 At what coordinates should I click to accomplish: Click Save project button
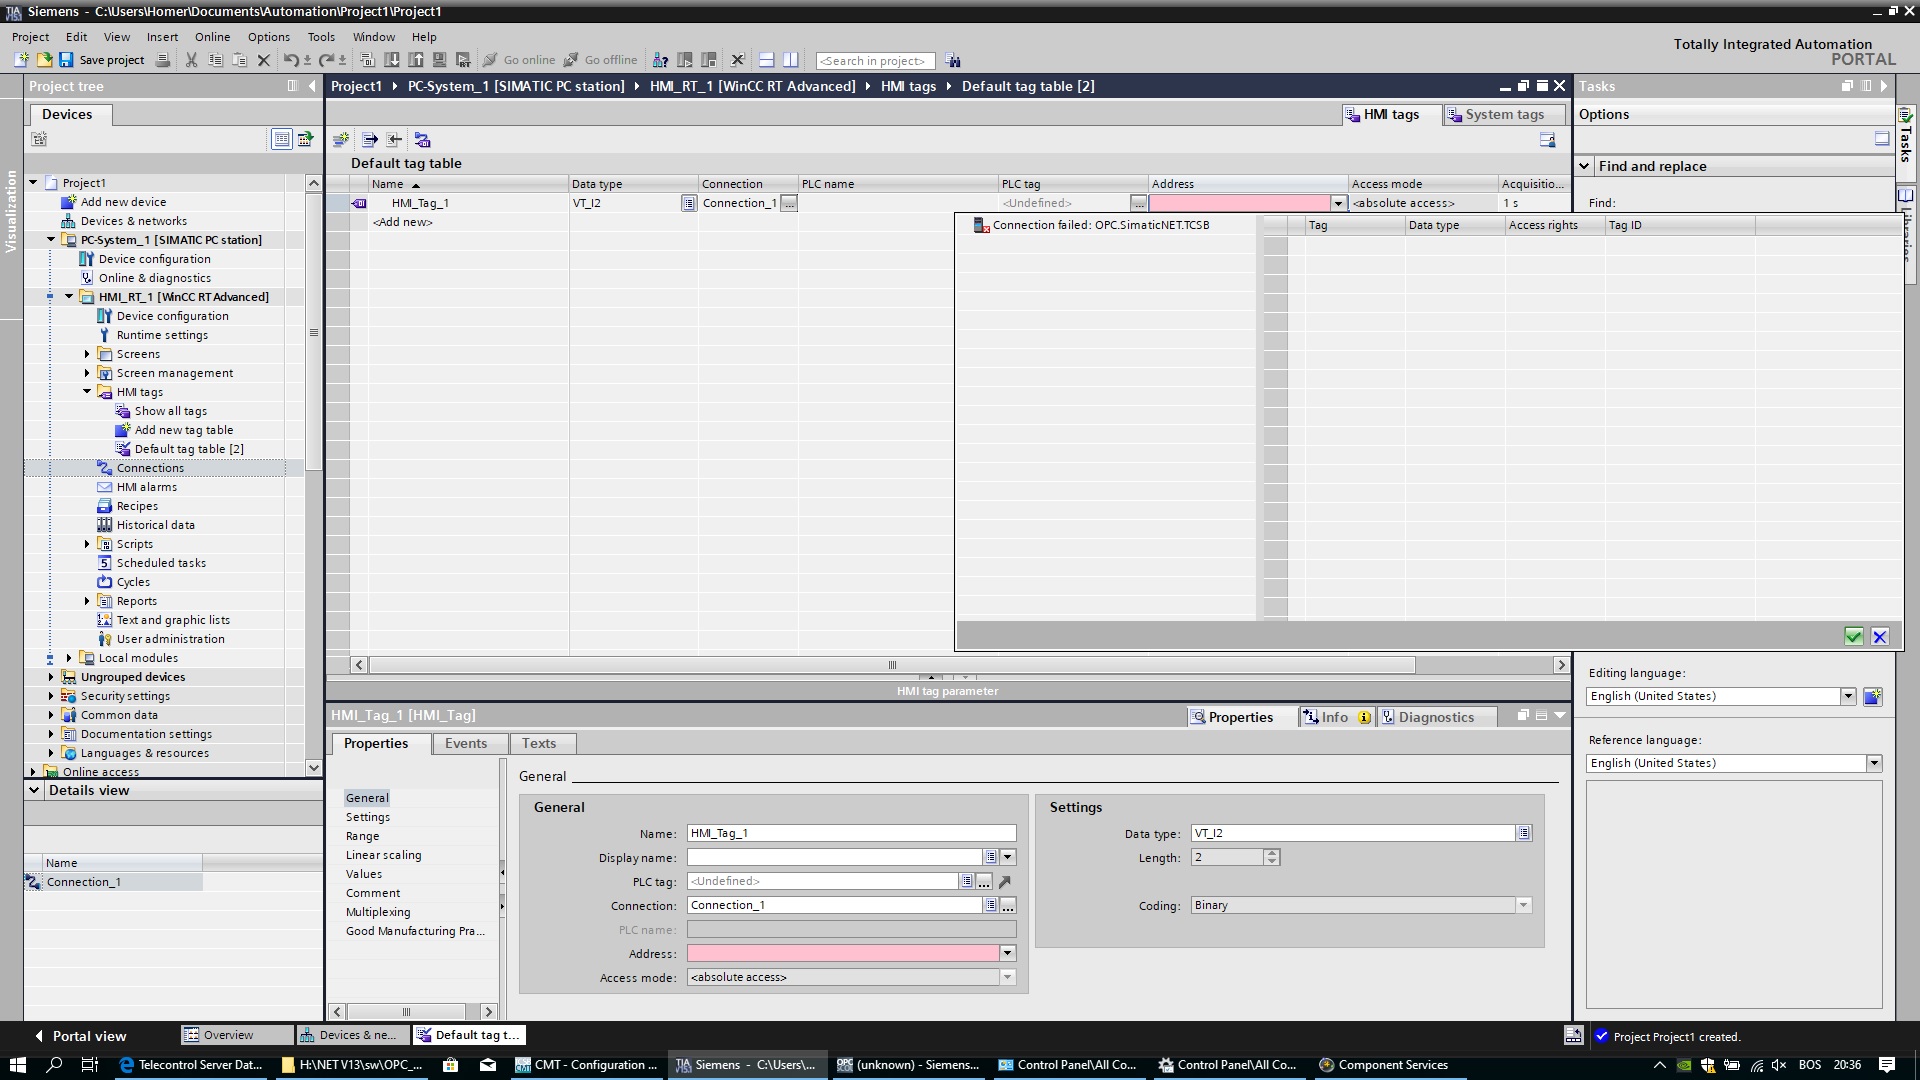[102, 60]
